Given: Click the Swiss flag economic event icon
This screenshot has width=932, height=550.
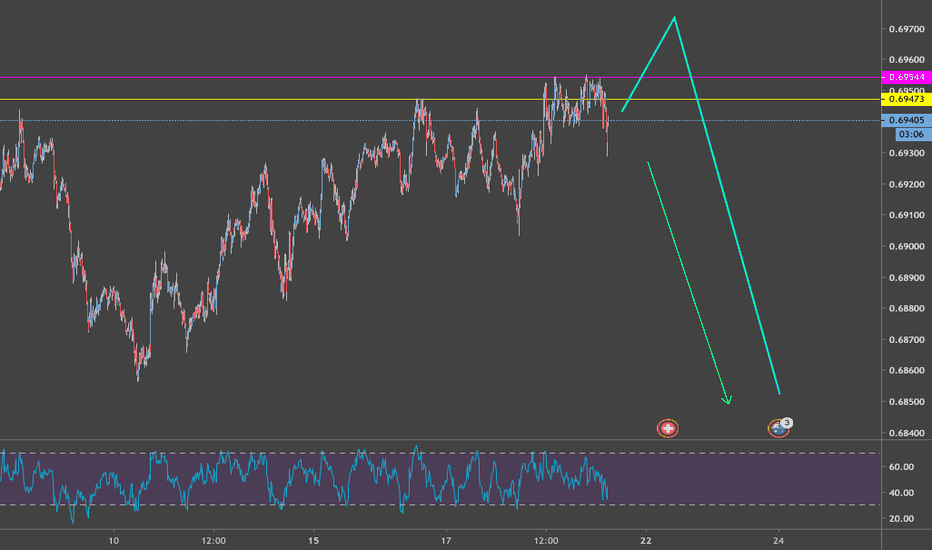Looking at the screenshot, I should (x=667, y=428).
